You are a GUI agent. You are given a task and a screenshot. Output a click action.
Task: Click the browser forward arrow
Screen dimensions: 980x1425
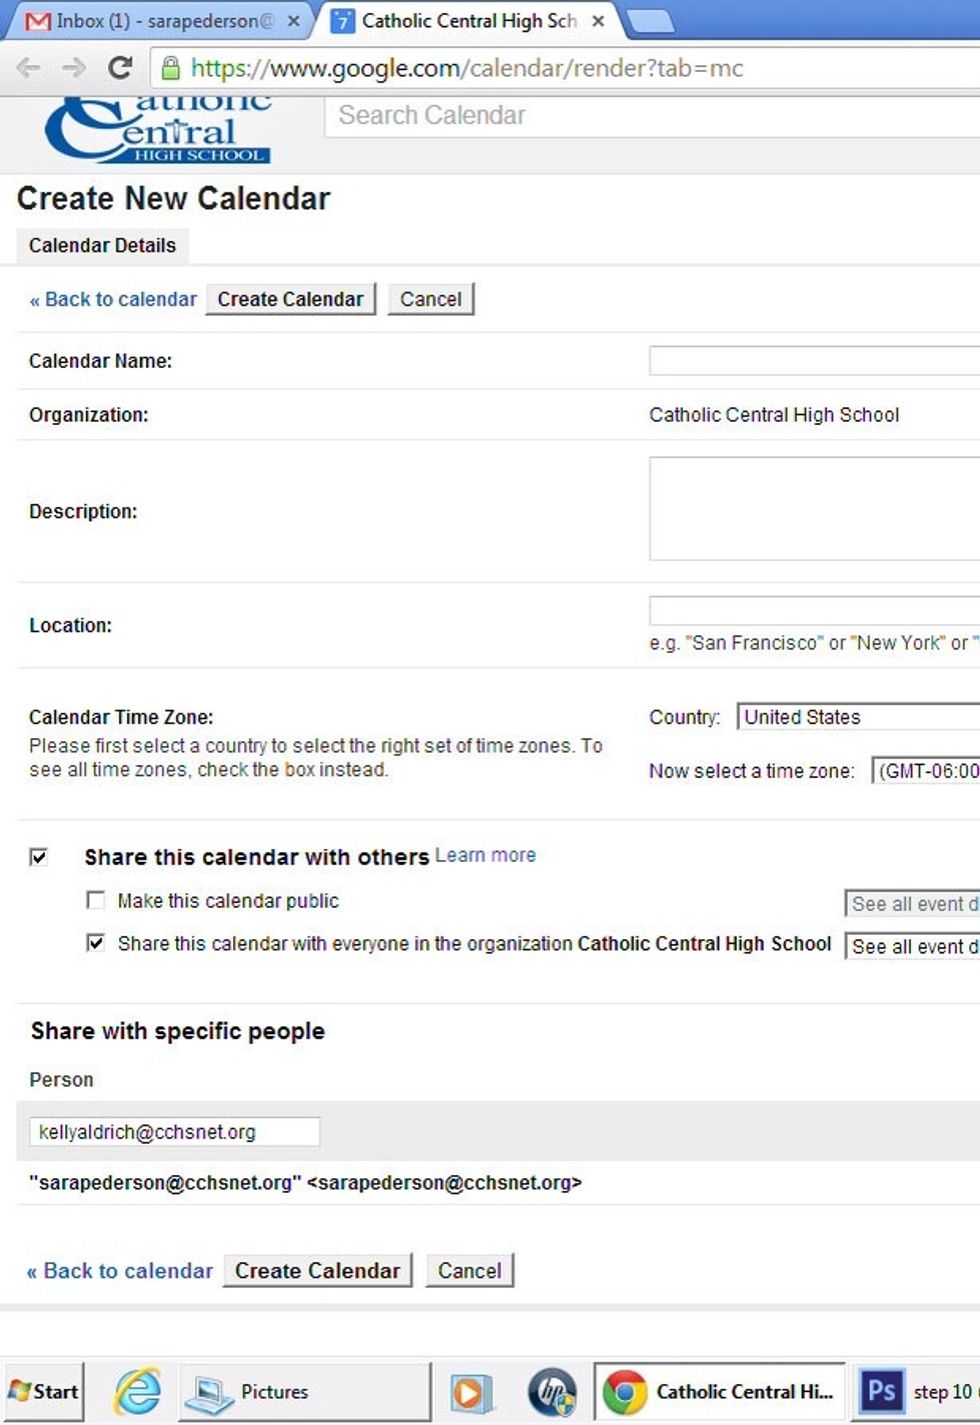point(74,68)
